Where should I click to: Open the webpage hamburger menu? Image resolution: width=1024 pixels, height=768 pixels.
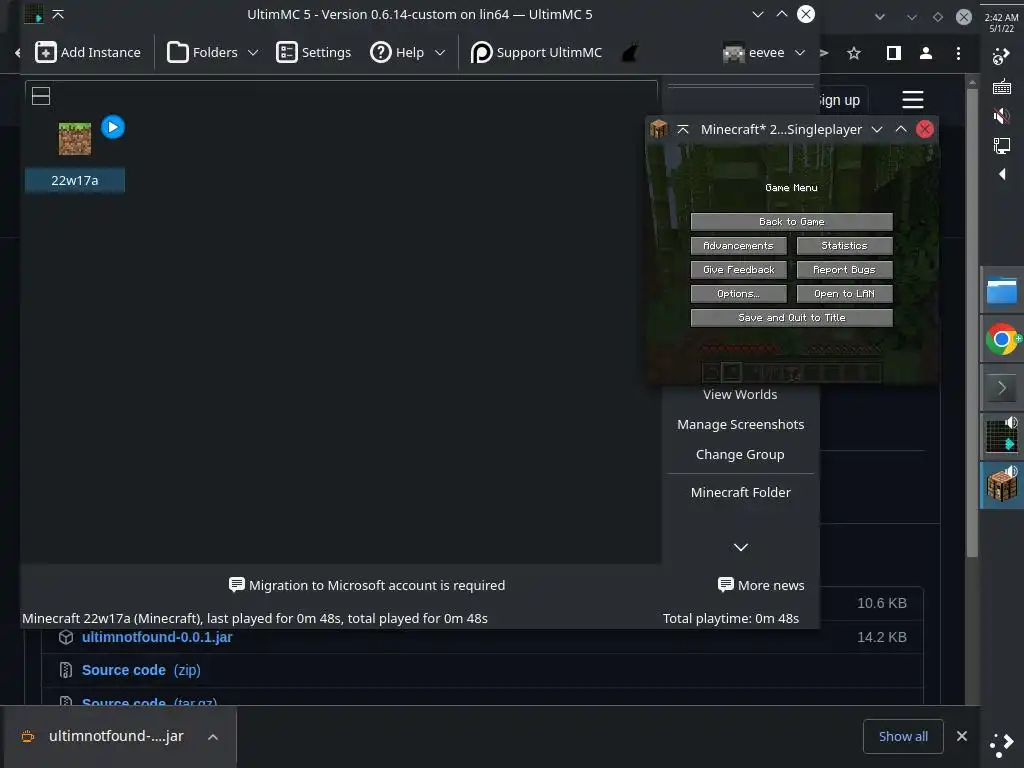(913, 100)
